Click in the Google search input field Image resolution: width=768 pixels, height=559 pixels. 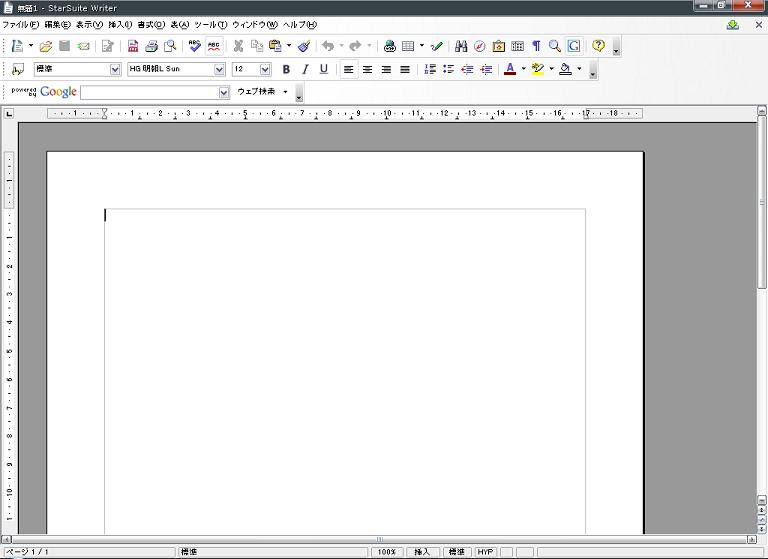pos(149,92)
